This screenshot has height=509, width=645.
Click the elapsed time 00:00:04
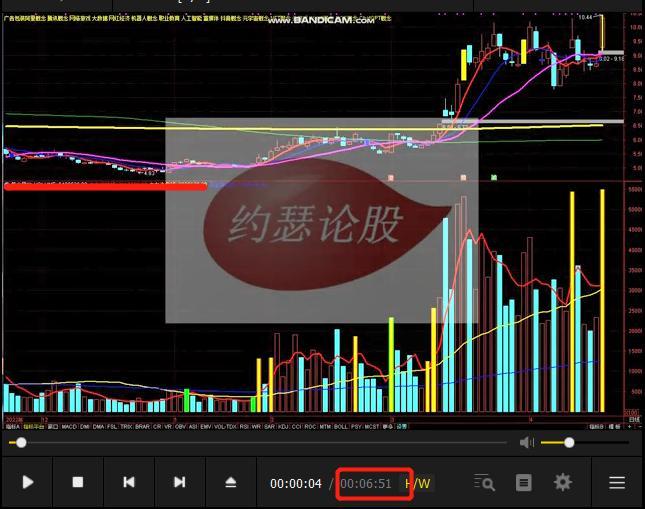[x=296, y=484]
